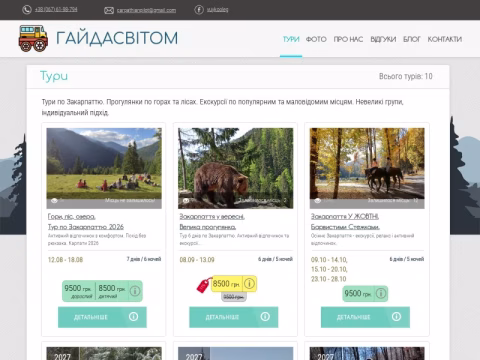
Task: Open the БЛОГ section
Action: coord(412,39)
